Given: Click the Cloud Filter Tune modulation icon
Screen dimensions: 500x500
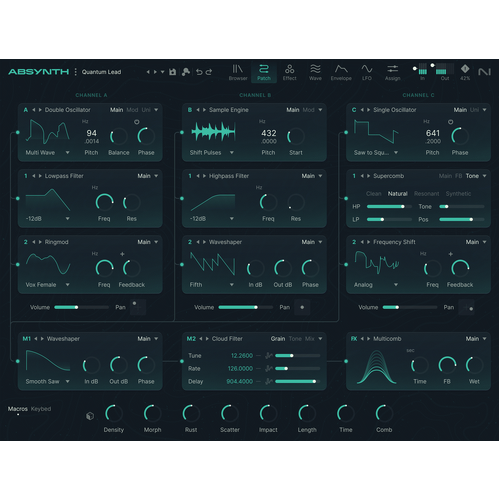Looking at the screenshot, I should pos(269,356).
